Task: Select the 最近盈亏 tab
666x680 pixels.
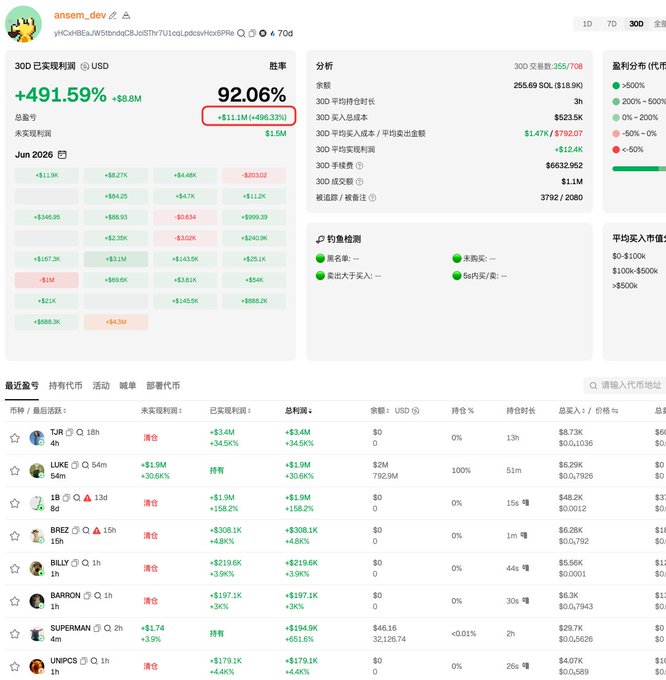Action: [x=22, y=386]
